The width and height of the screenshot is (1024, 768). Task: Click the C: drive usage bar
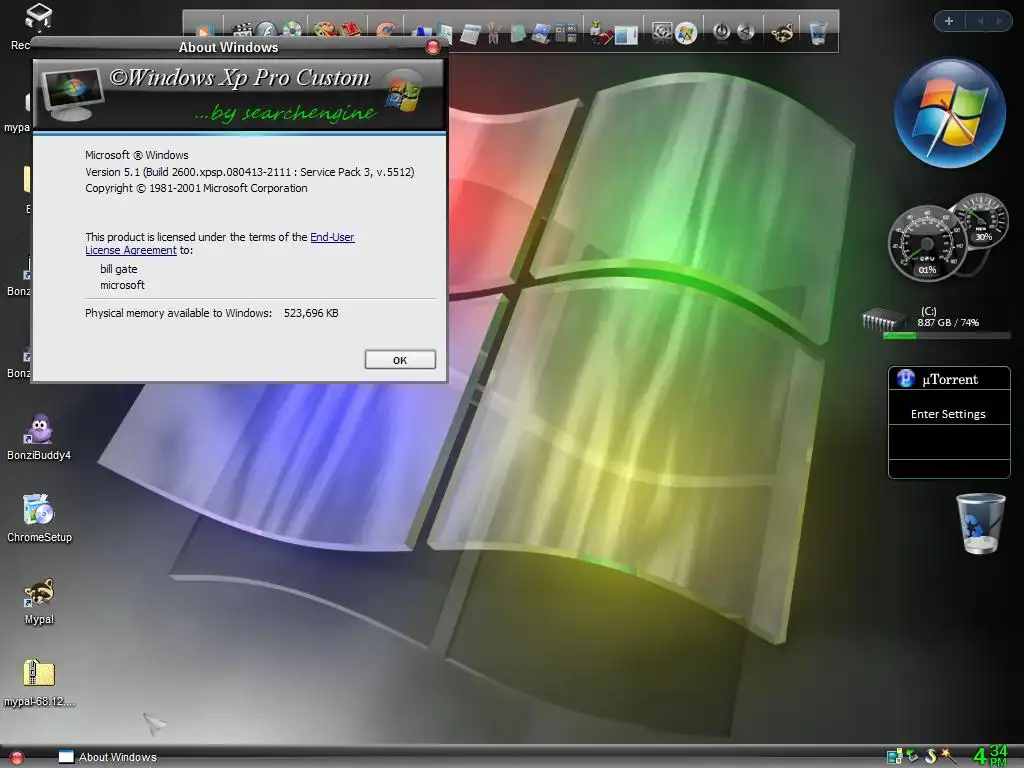(x=946, y=335)
